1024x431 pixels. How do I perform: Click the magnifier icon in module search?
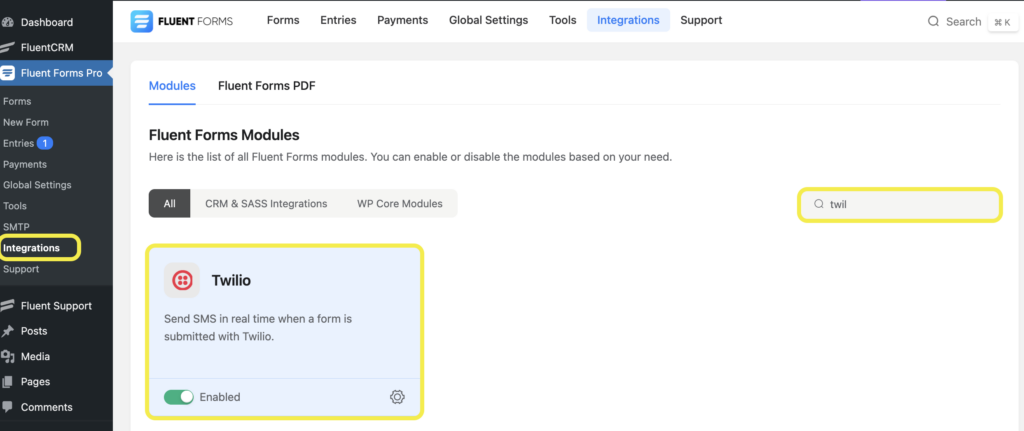(x=818, y=204)
